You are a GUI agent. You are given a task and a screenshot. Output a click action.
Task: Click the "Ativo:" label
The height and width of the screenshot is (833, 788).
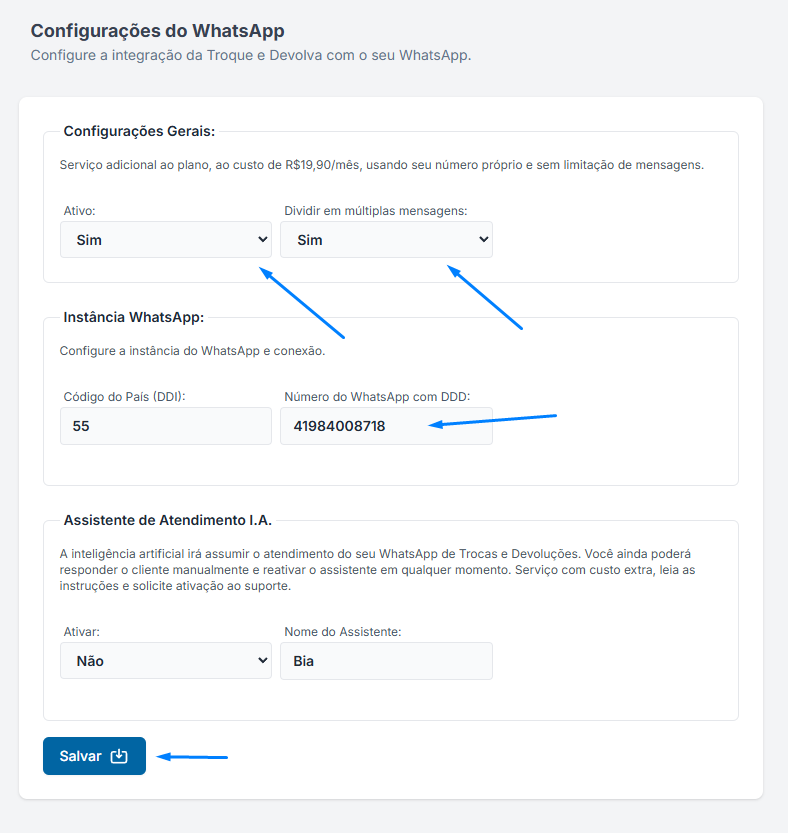80,211
